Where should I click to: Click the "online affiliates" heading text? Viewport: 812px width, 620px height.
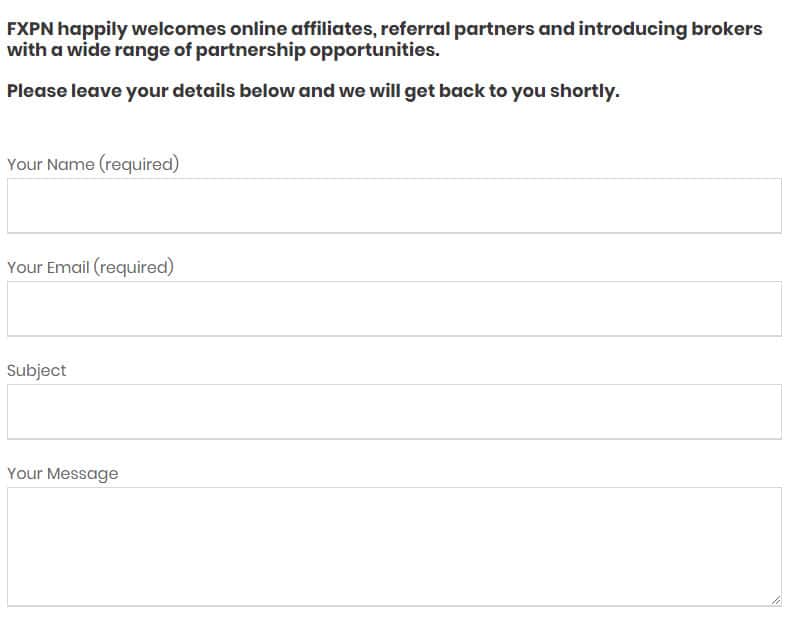[308, 29]
